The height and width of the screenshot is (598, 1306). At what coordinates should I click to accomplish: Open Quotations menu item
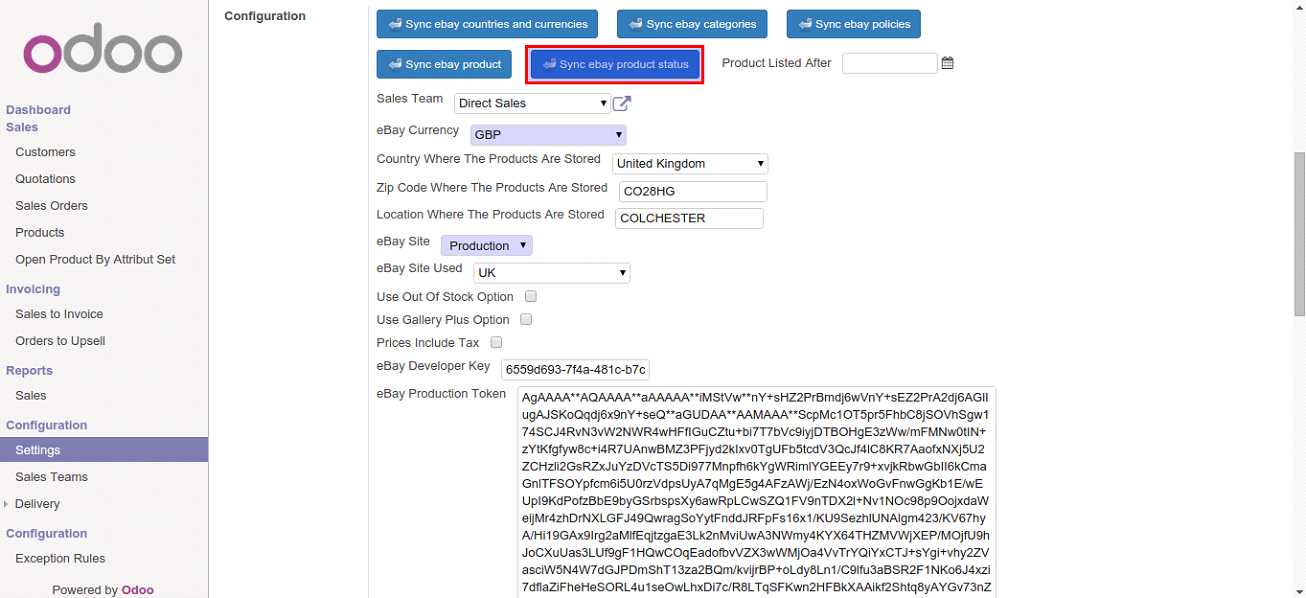[x=45, y=179]
